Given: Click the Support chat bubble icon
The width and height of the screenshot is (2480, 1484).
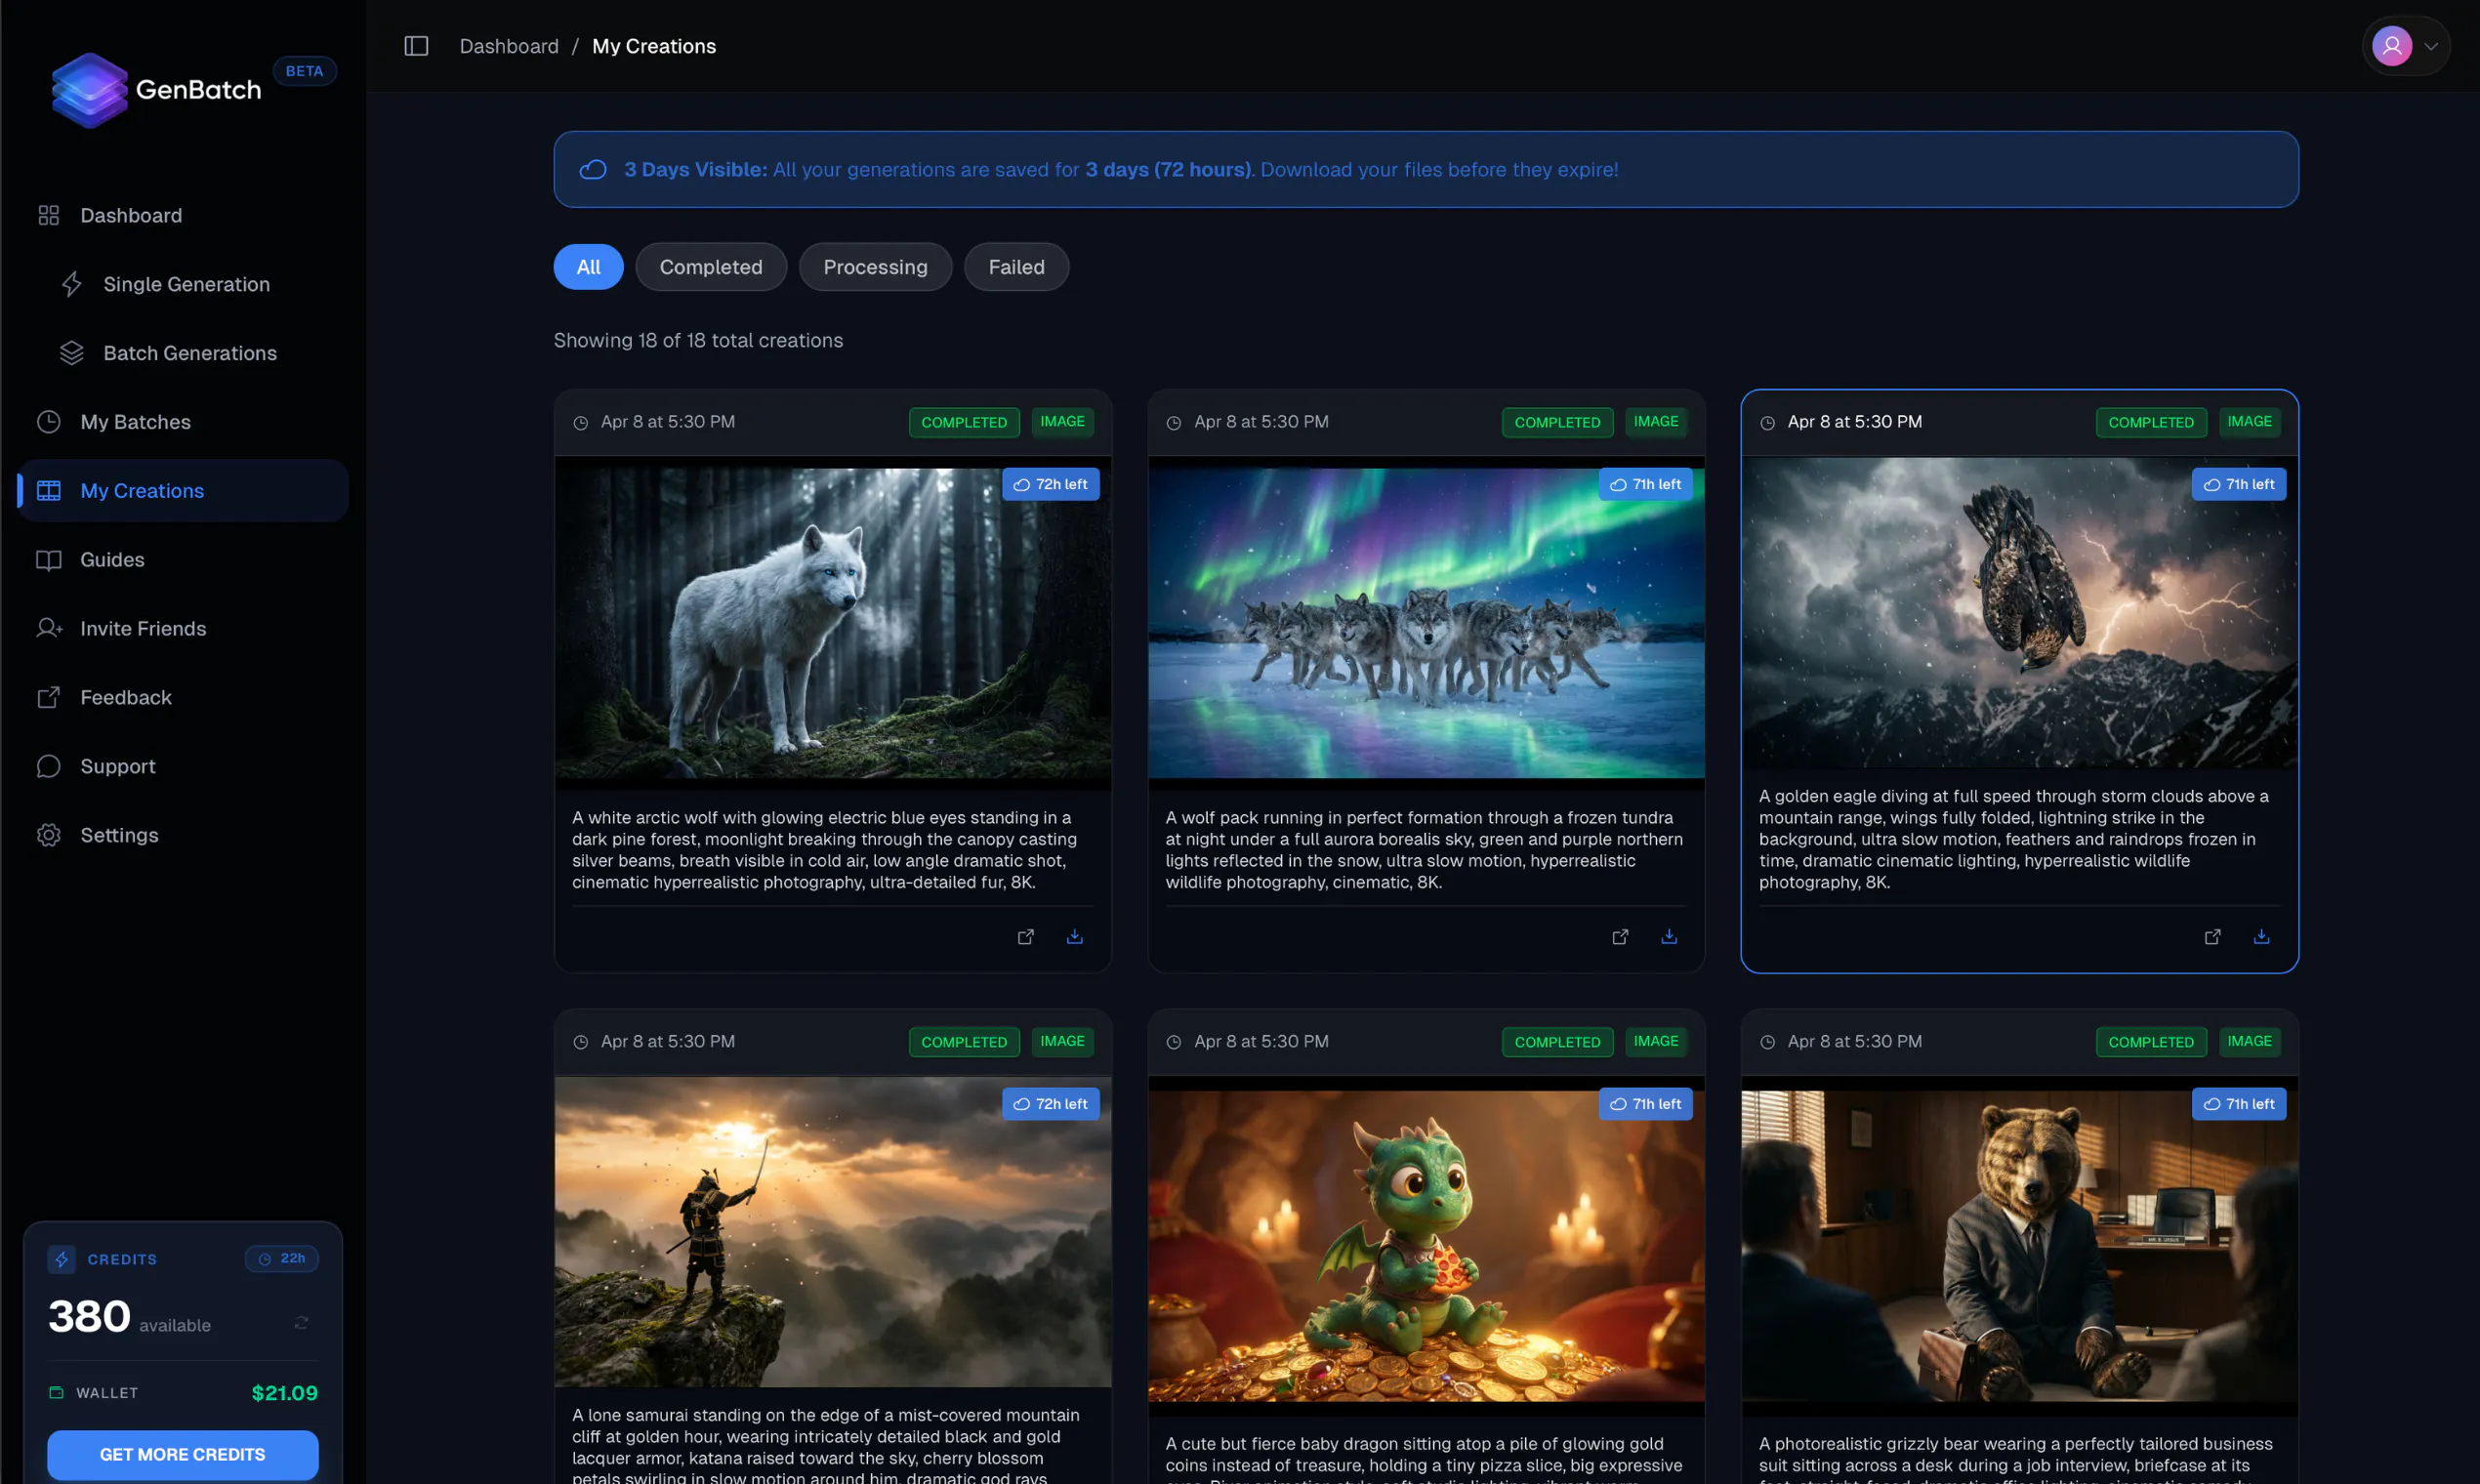Looking at the screenshot, I should [49, 766].
